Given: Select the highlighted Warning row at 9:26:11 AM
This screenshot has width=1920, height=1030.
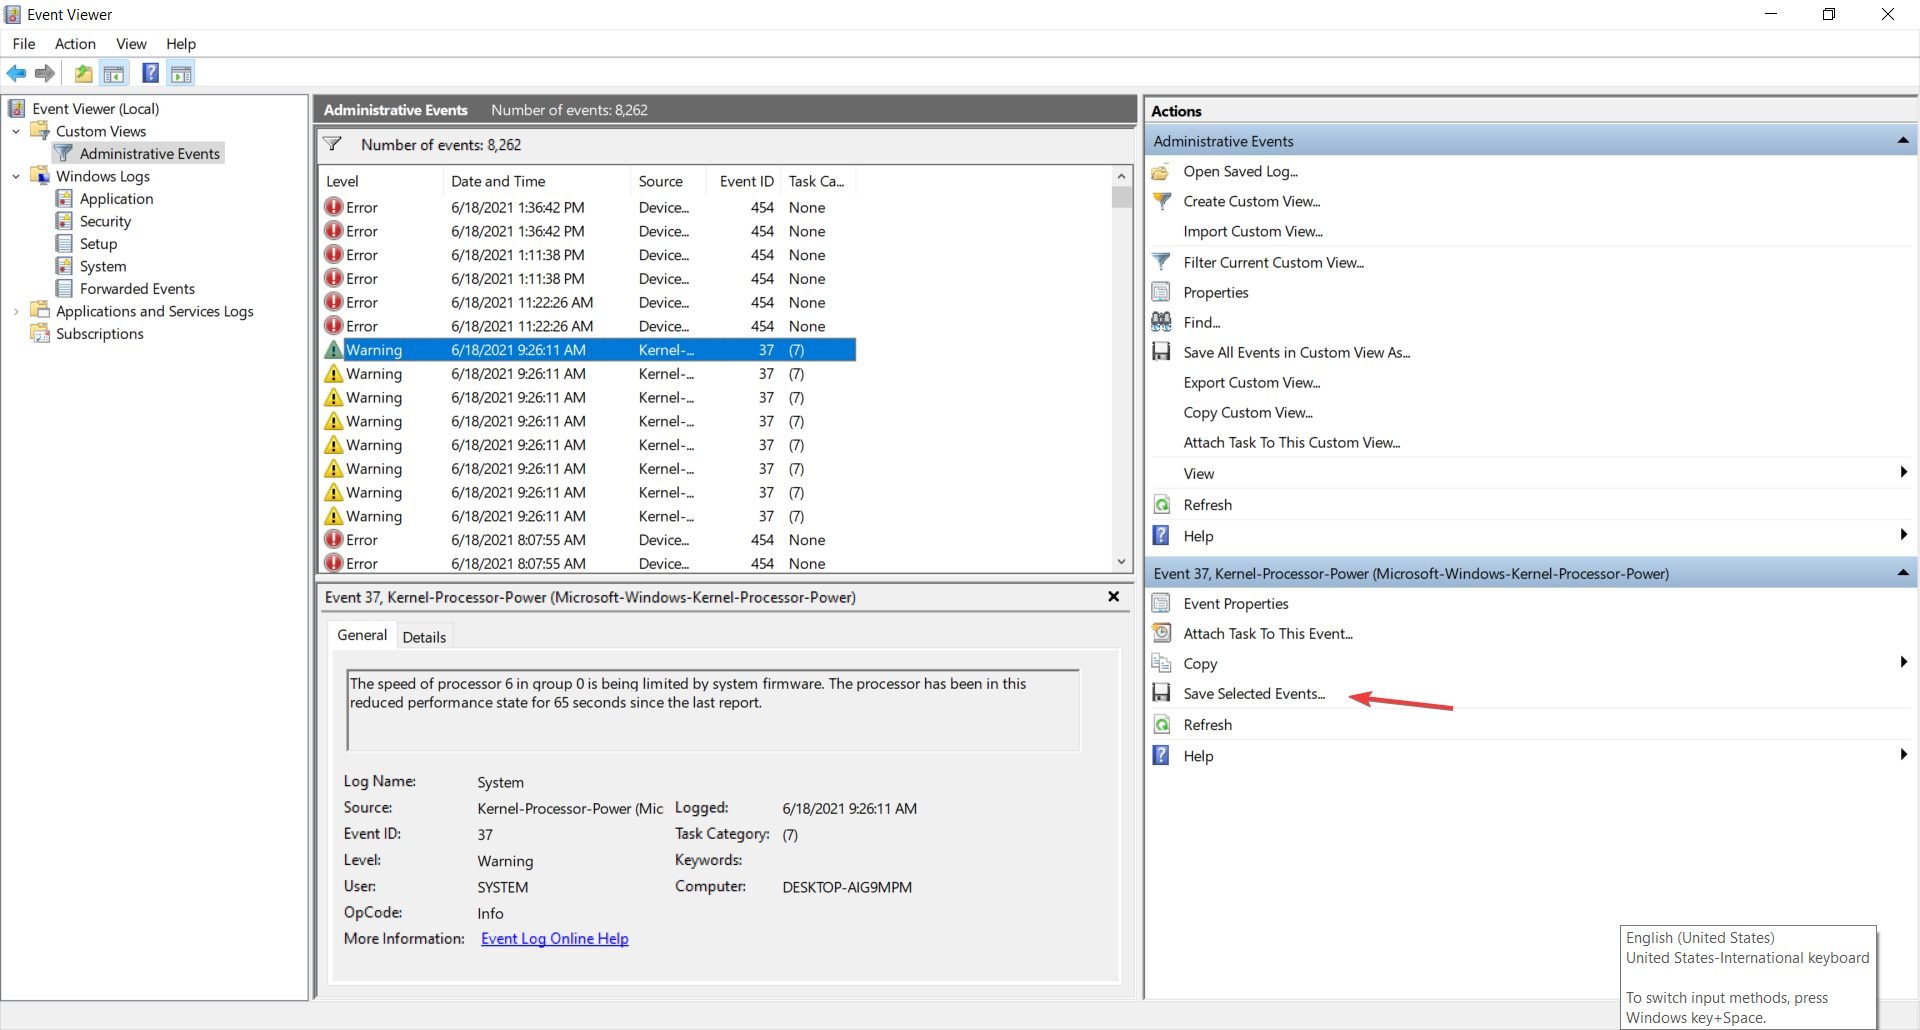Looking at the screenshot, I should [588, 350].
